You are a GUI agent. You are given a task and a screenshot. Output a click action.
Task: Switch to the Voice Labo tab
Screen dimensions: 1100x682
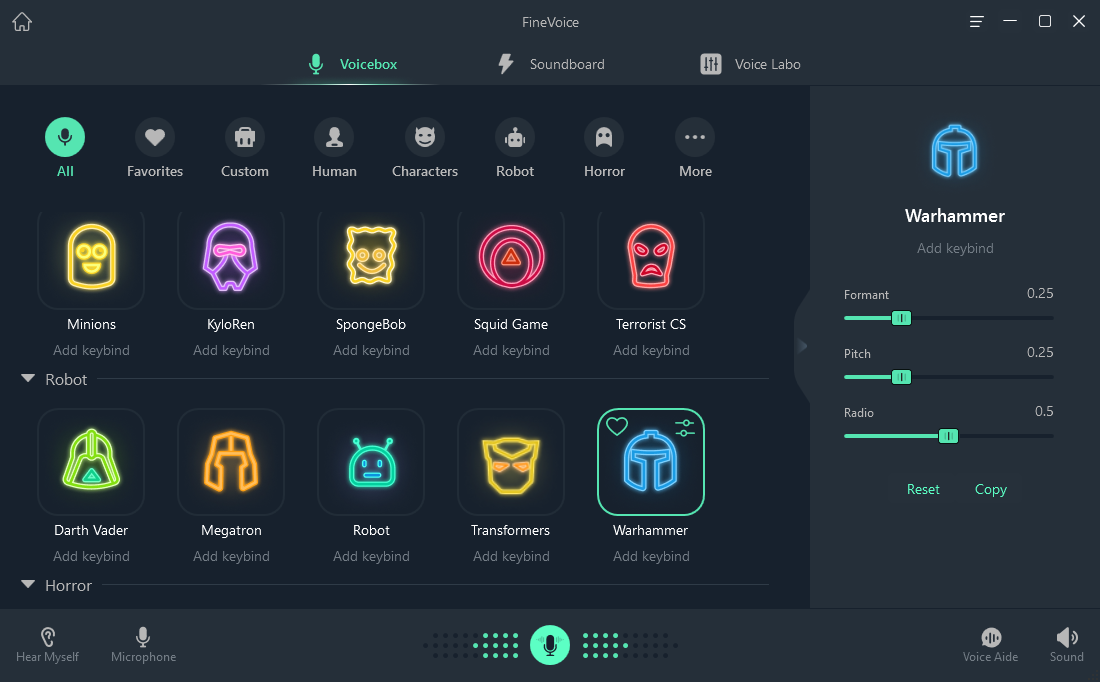tap(750, 64)
